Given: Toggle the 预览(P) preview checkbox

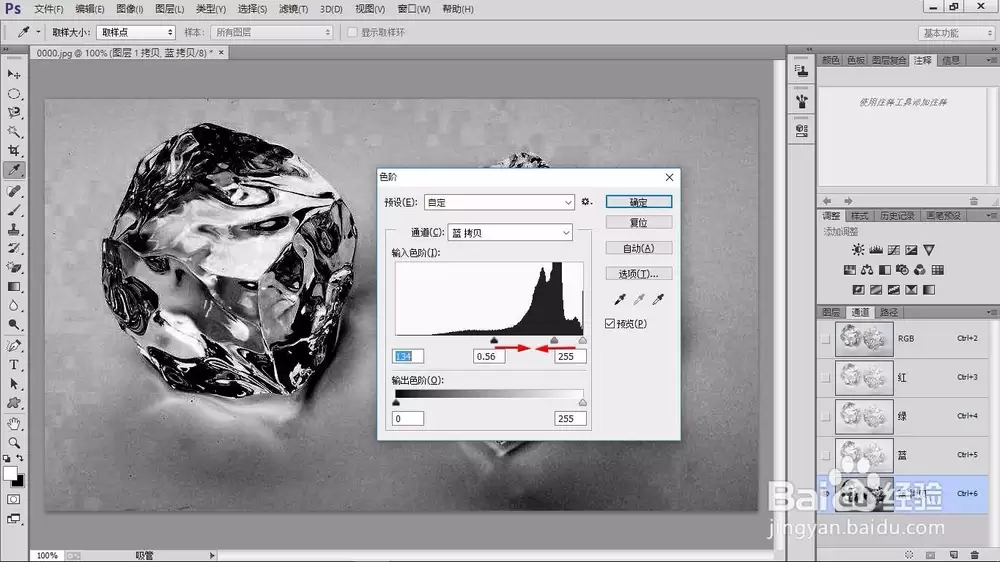Looking at the screenshot, I should coord(610,324).
